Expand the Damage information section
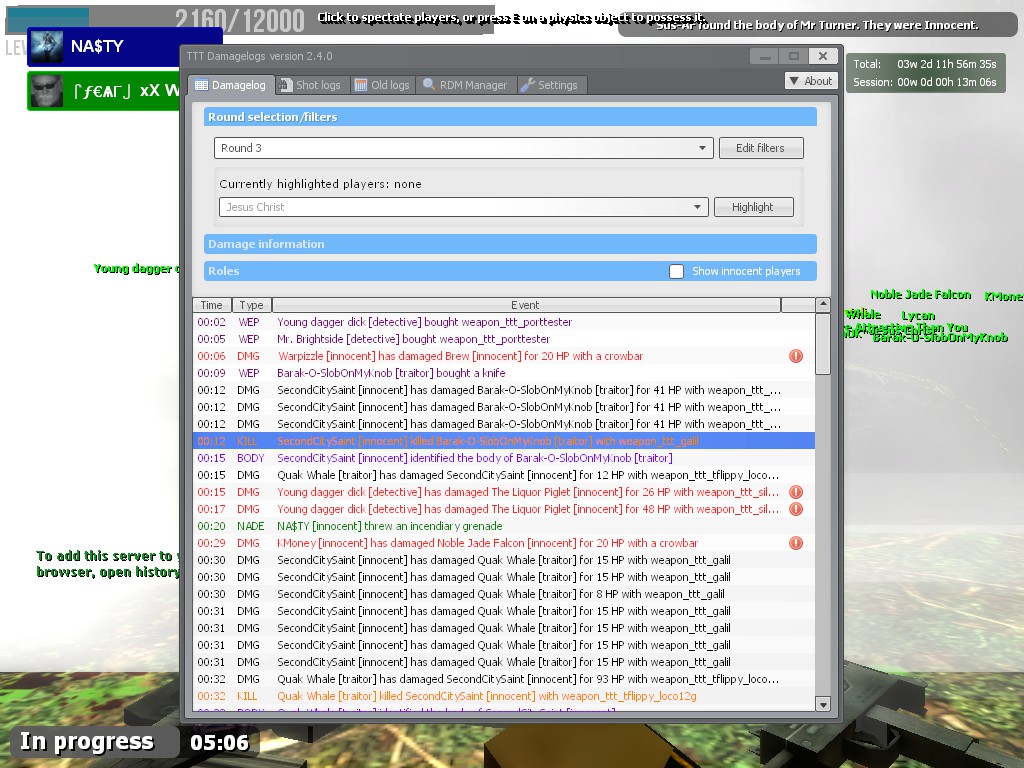The width and height of the screenshot is (1024, 768). pyautogui.click(x=510, y=244)
